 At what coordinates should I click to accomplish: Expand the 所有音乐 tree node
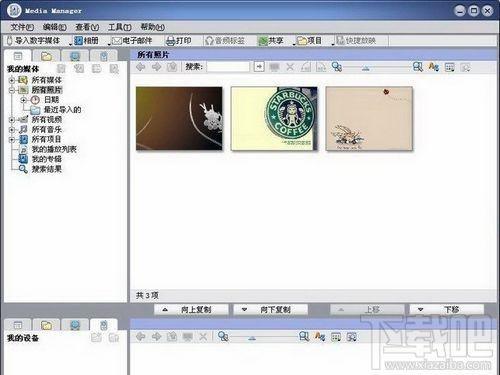(x=12, y=129)
